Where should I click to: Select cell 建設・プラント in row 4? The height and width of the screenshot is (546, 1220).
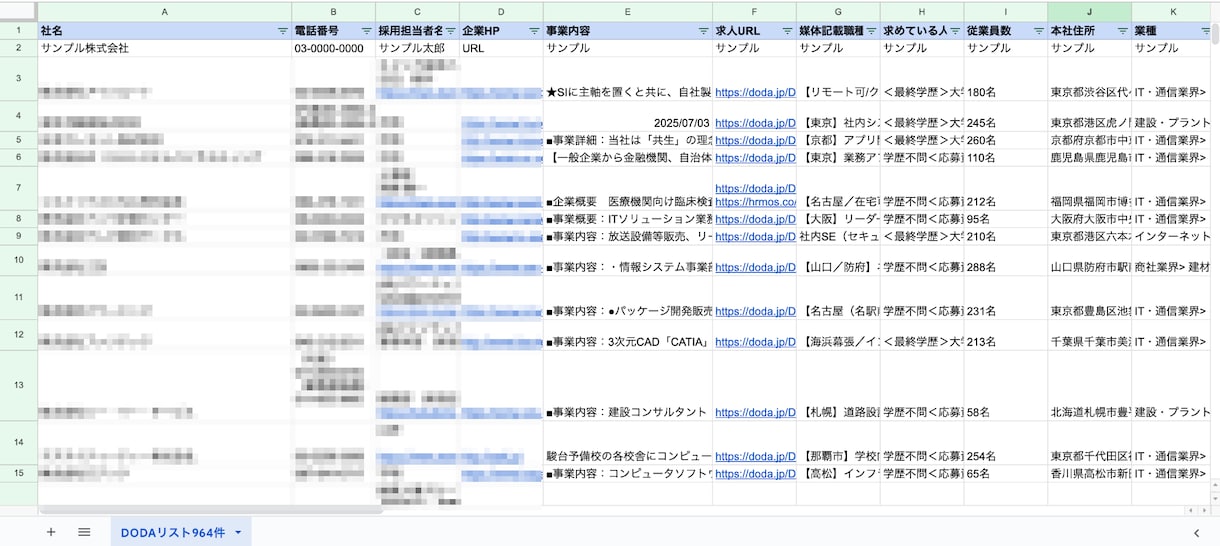[x=1173, y=116]
